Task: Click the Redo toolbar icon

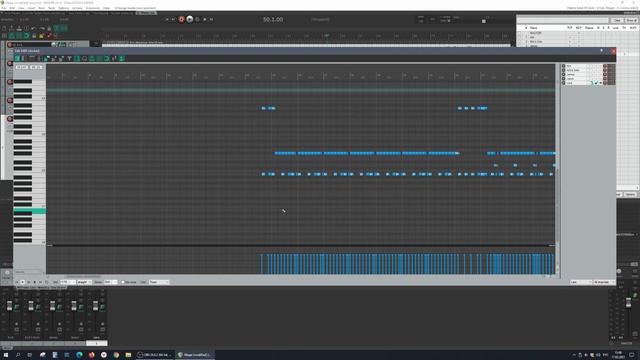Action: pos(42,28)
